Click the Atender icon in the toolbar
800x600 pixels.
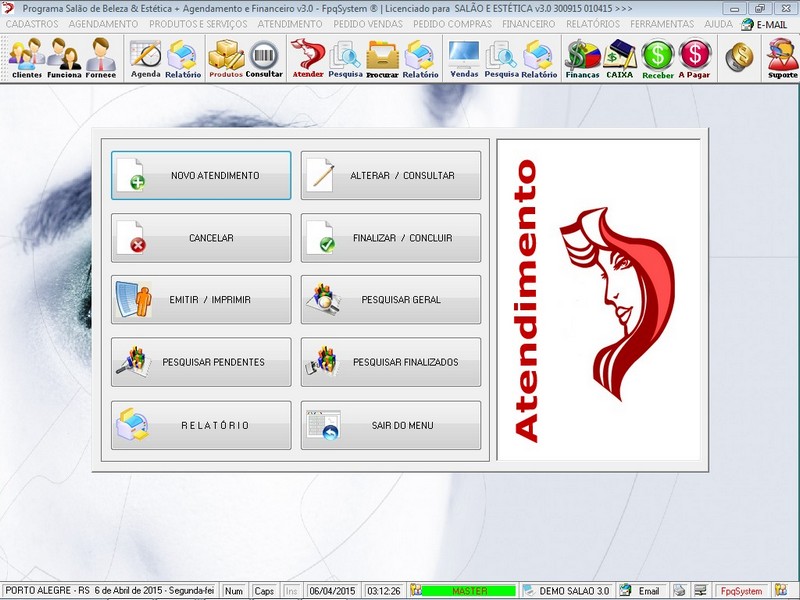click(308, 58)
